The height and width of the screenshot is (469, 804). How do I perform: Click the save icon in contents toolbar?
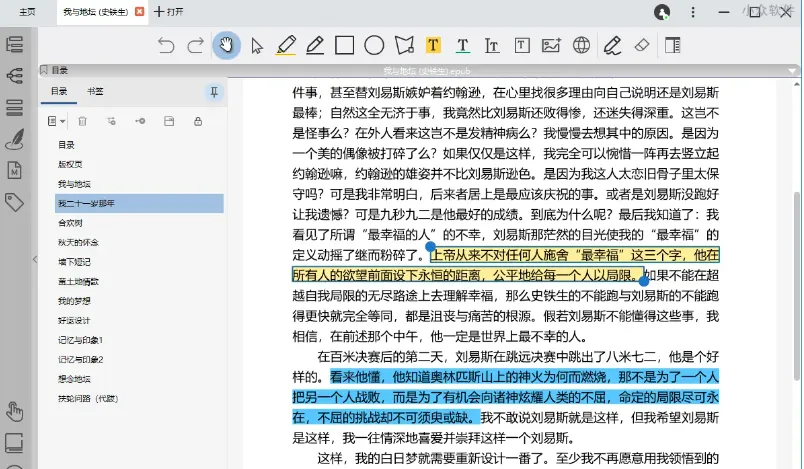169,121
